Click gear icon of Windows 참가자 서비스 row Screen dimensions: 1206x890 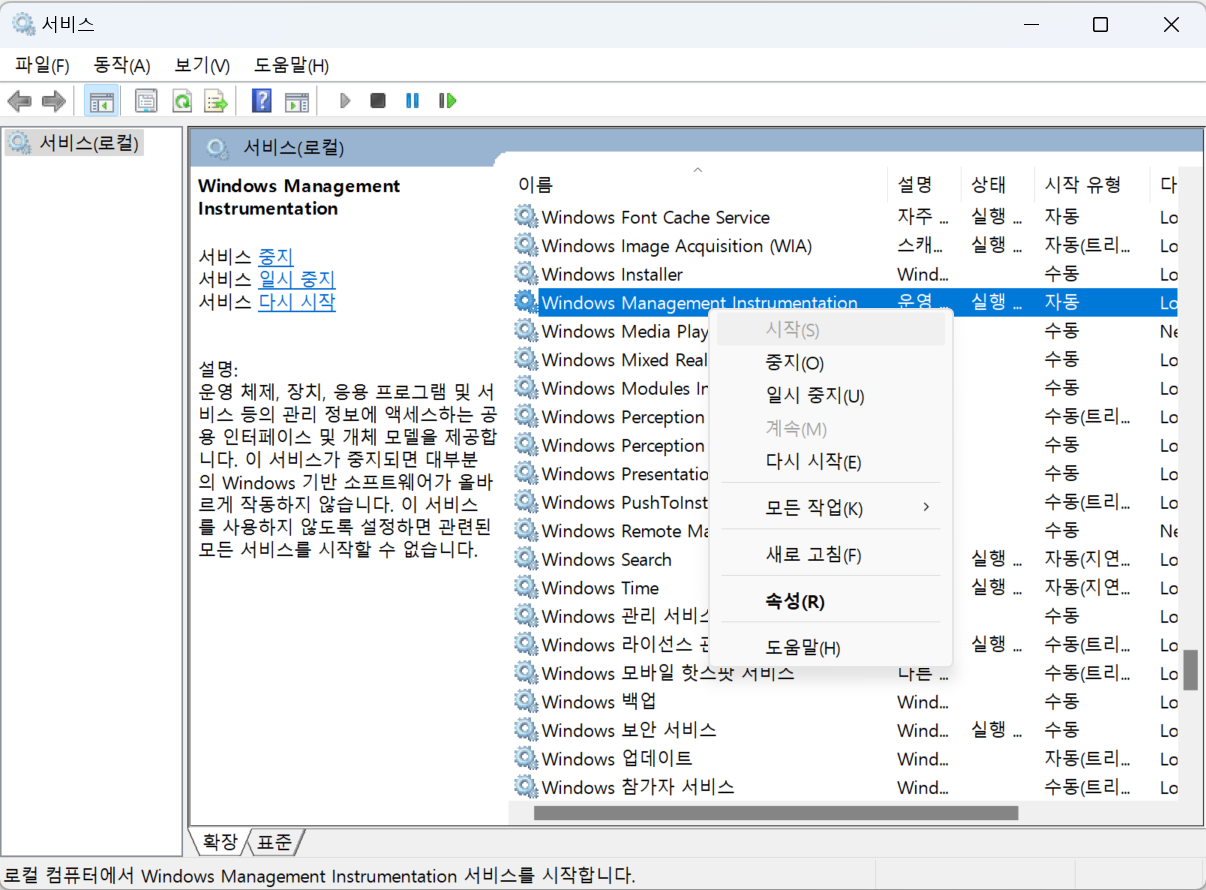point(525,787)
